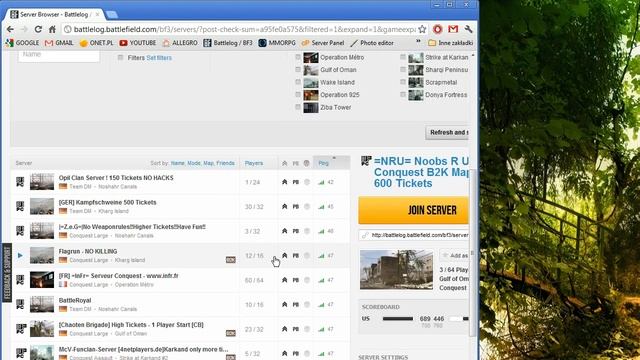Click the server Name filter input
640x360 pixels.
pos(59,56)
